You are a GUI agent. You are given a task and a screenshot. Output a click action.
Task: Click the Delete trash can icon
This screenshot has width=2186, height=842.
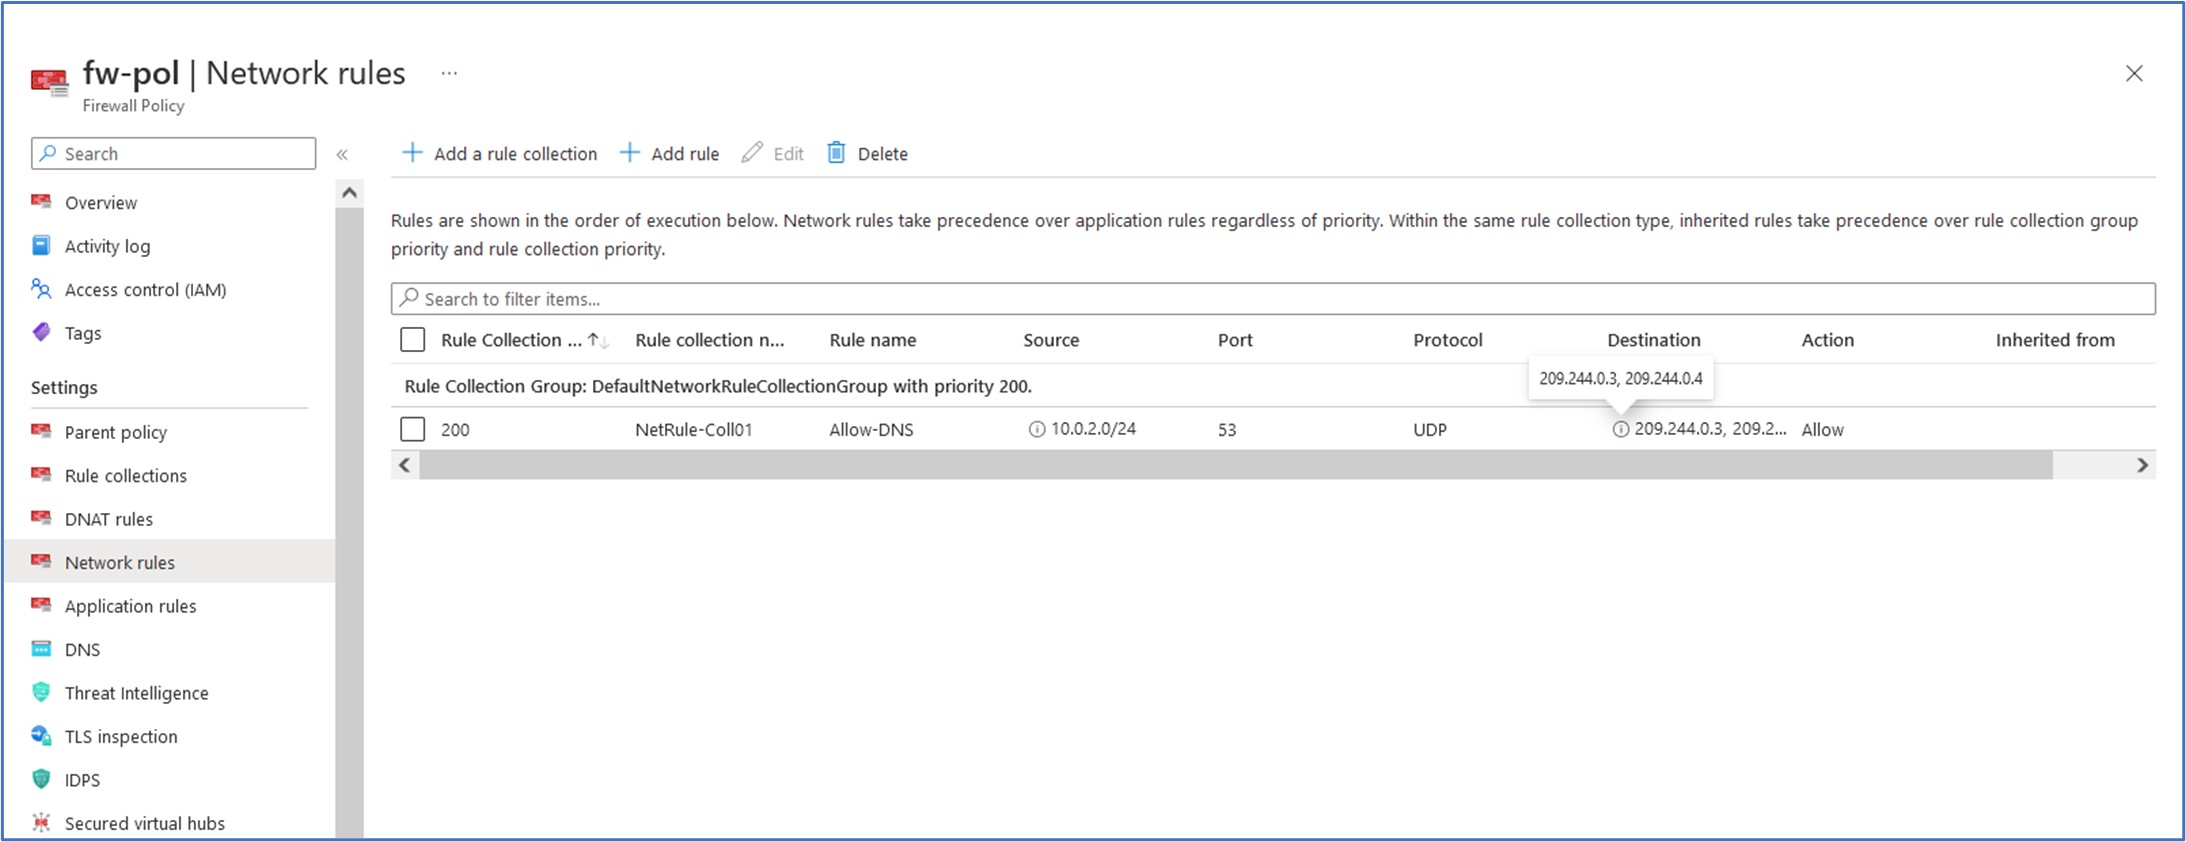[836, 153]
